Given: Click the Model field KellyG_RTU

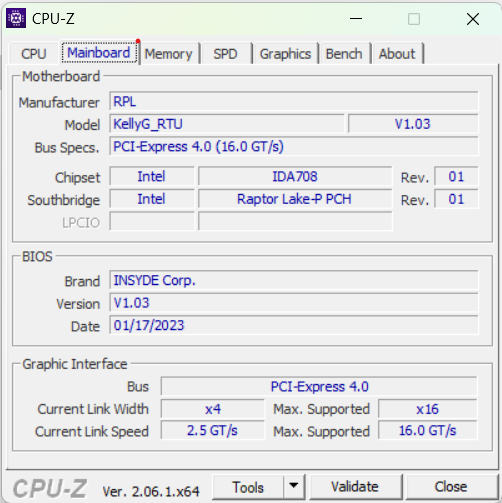Looking at the screenshot, I should click(x=227, y=124).
